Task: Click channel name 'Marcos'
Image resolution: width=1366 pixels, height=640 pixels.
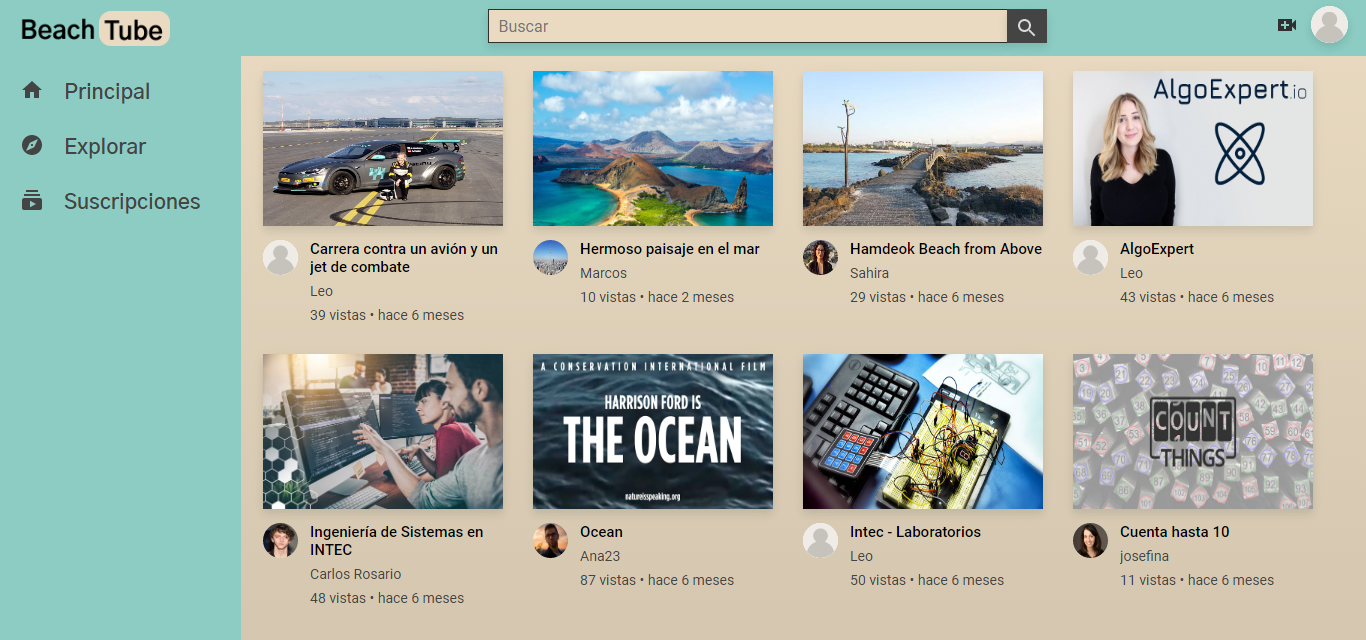Action: click(603, 273)
